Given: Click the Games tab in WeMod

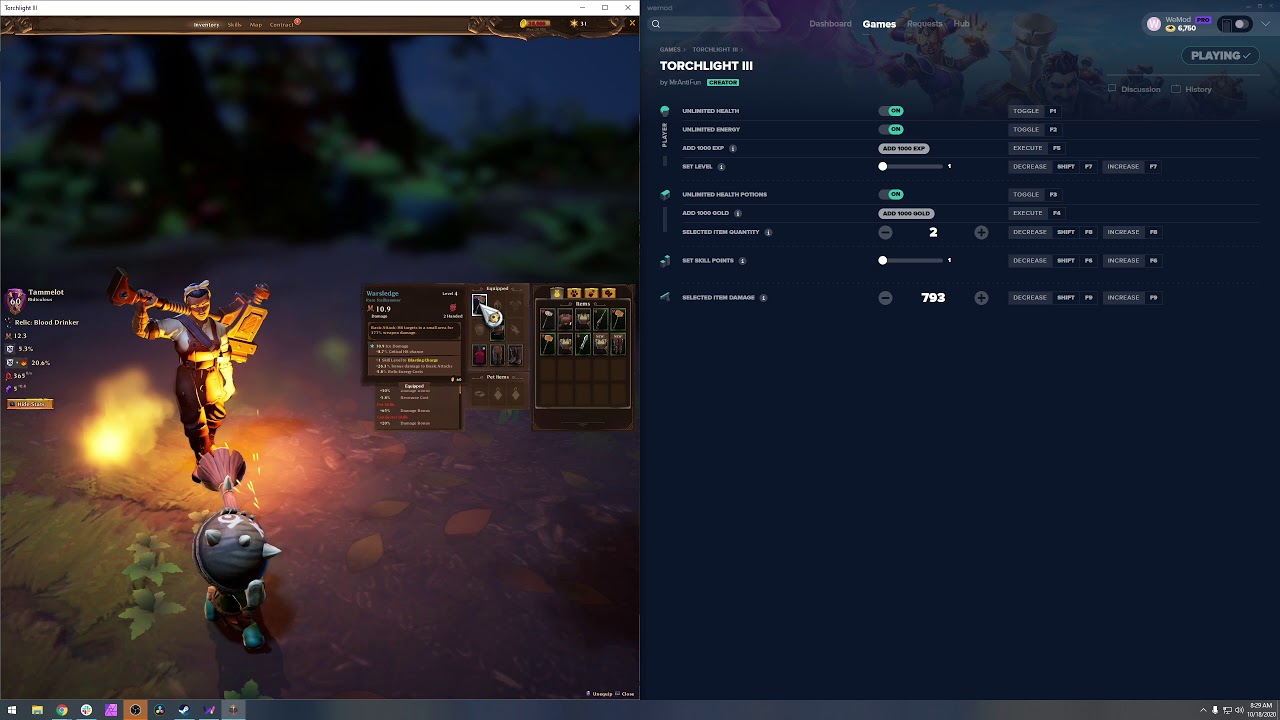Looking at the screenshot, I should point(879,24).
